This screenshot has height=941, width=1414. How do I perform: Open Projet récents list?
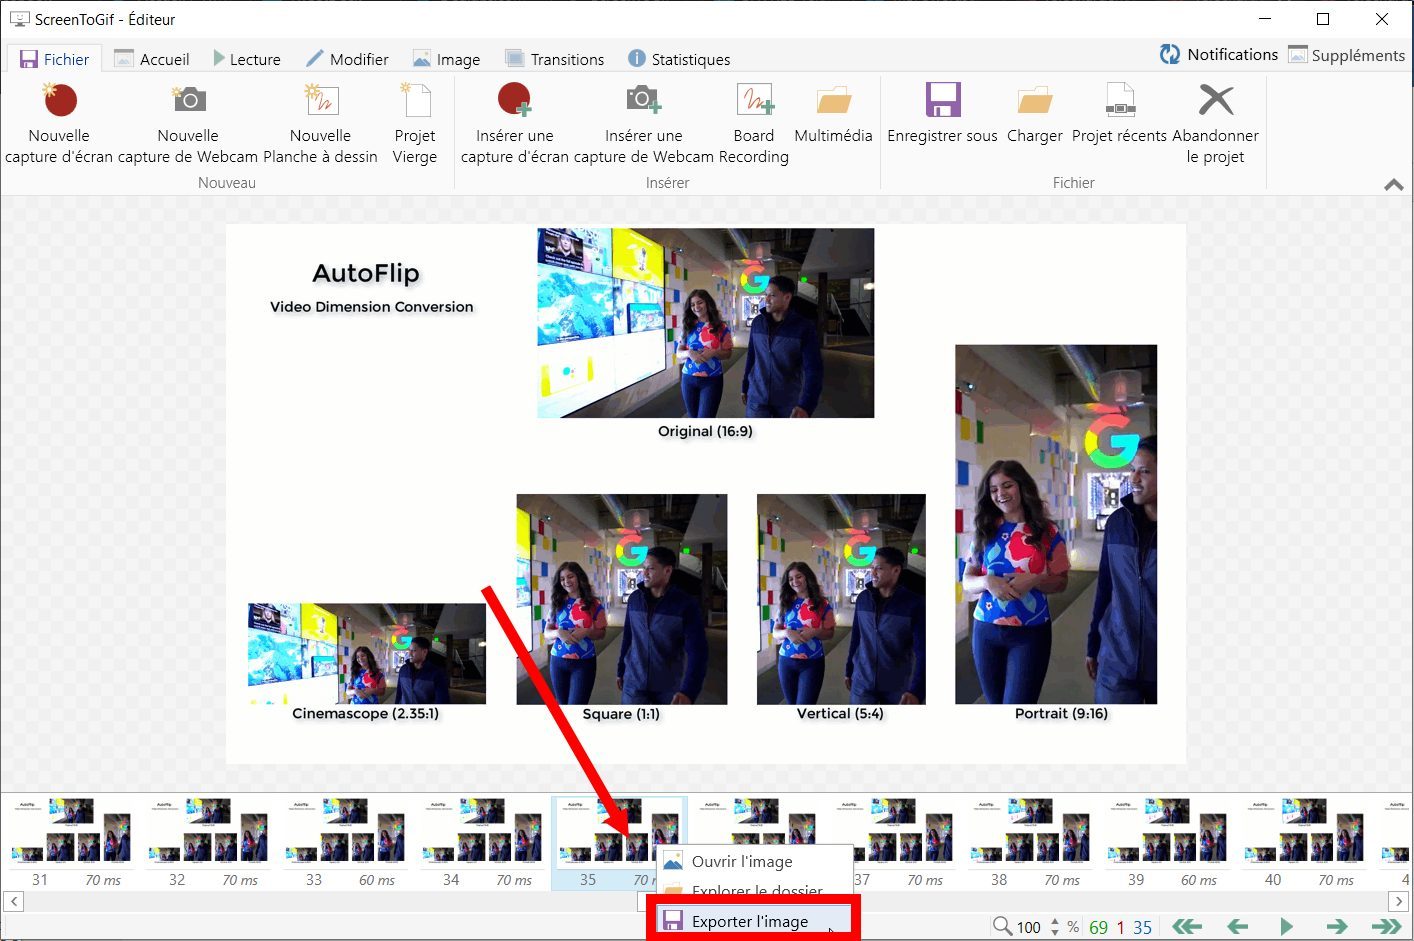(x=1119, y=114)
